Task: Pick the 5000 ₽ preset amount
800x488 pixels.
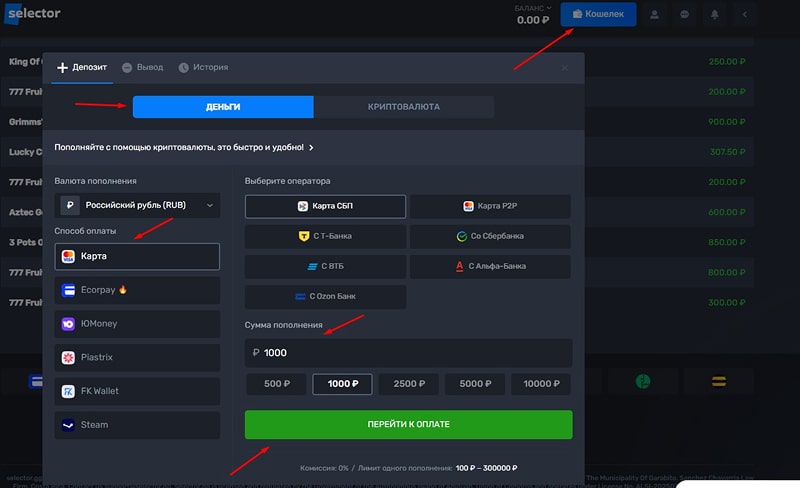Action: 475,384
